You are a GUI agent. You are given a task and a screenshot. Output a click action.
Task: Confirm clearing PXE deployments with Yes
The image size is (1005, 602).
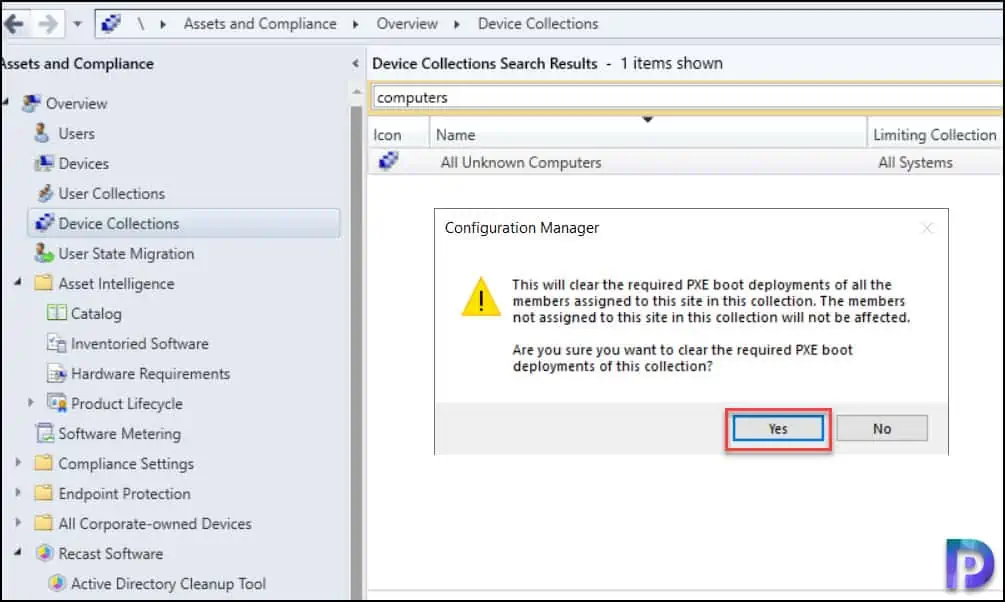778,429
